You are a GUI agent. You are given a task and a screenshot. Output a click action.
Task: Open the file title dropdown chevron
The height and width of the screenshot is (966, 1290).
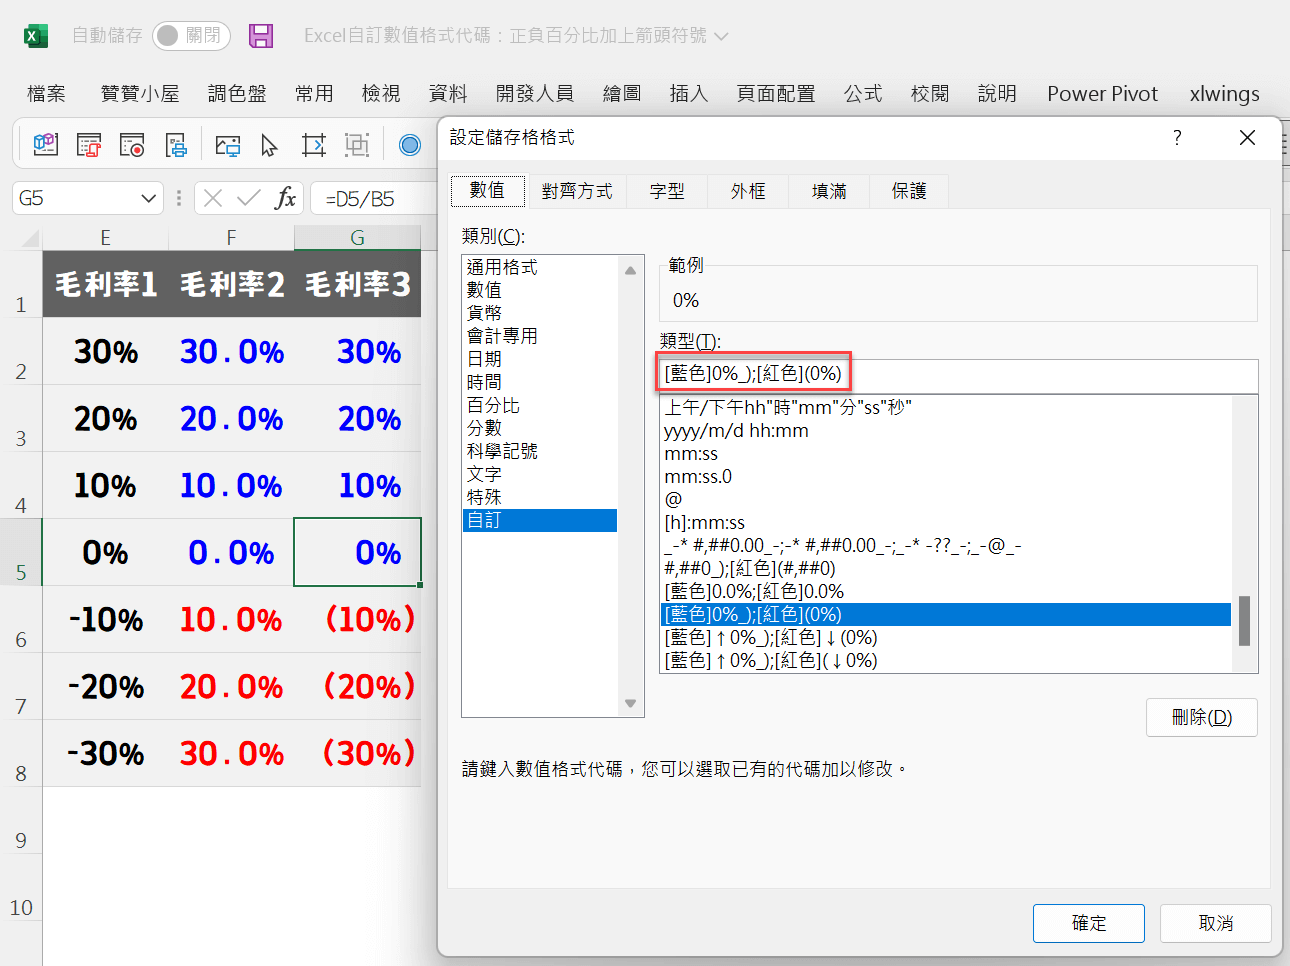click(x=721, y=36)
